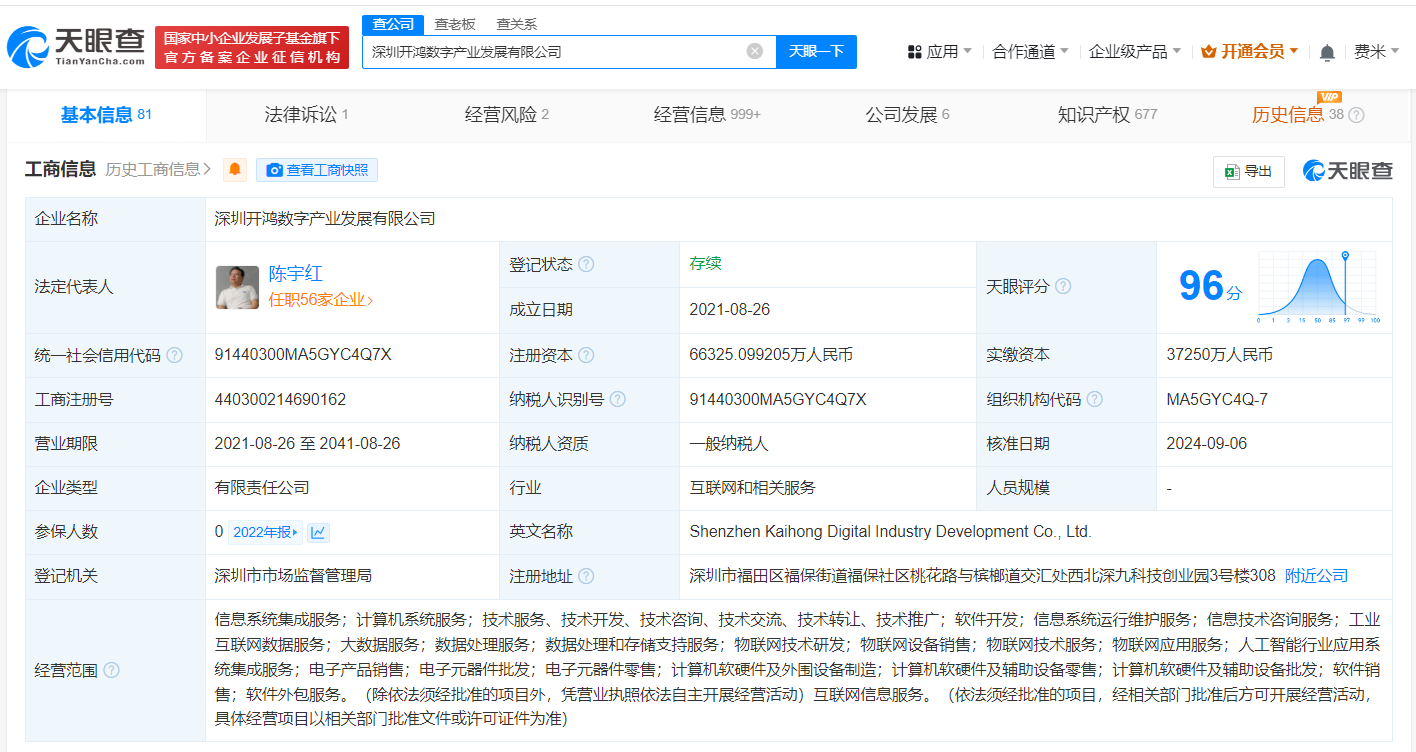Open the trend chart icon beside 2022年报
This screenshot has height=752, width=1416.
click(318, 532)
